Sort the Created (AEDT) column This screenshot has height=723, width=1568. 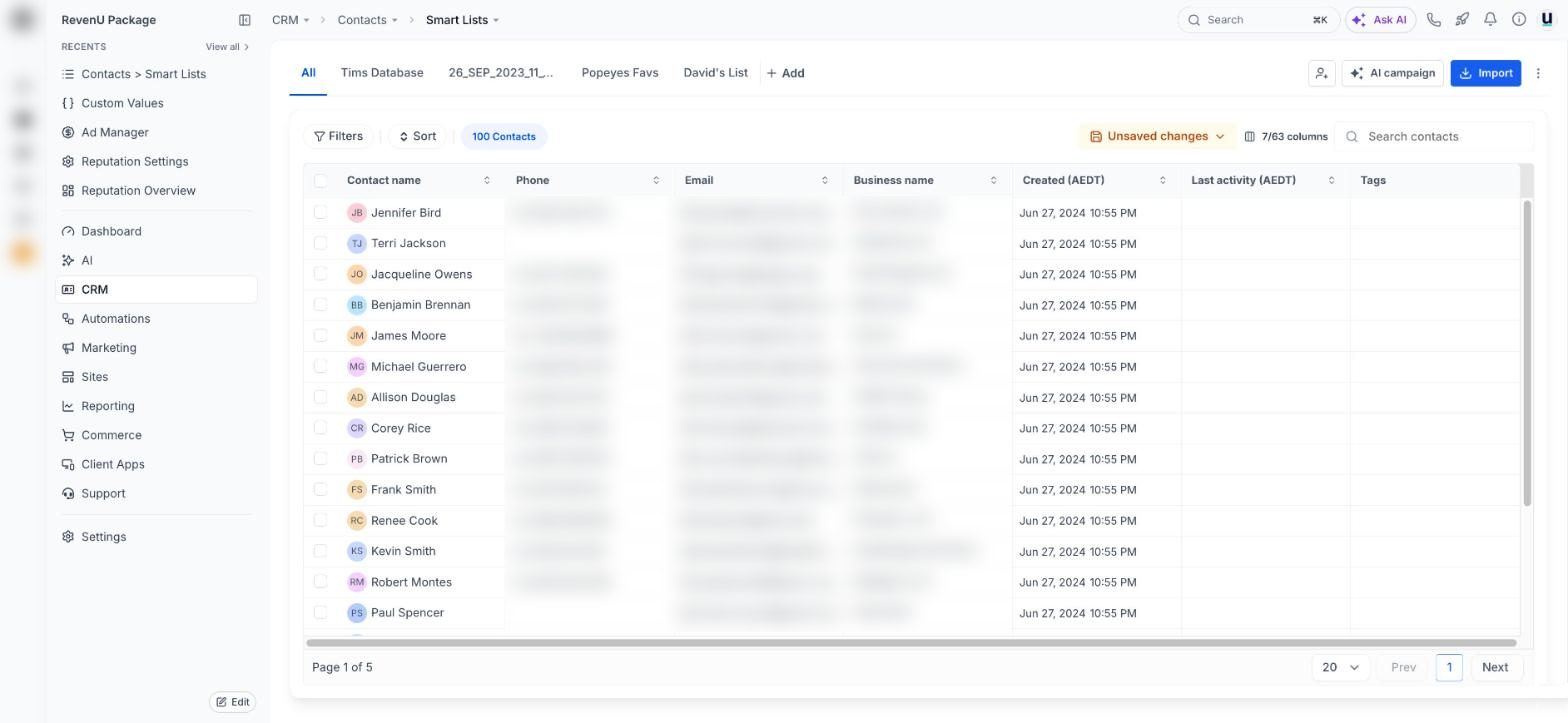coord(1162,180)
